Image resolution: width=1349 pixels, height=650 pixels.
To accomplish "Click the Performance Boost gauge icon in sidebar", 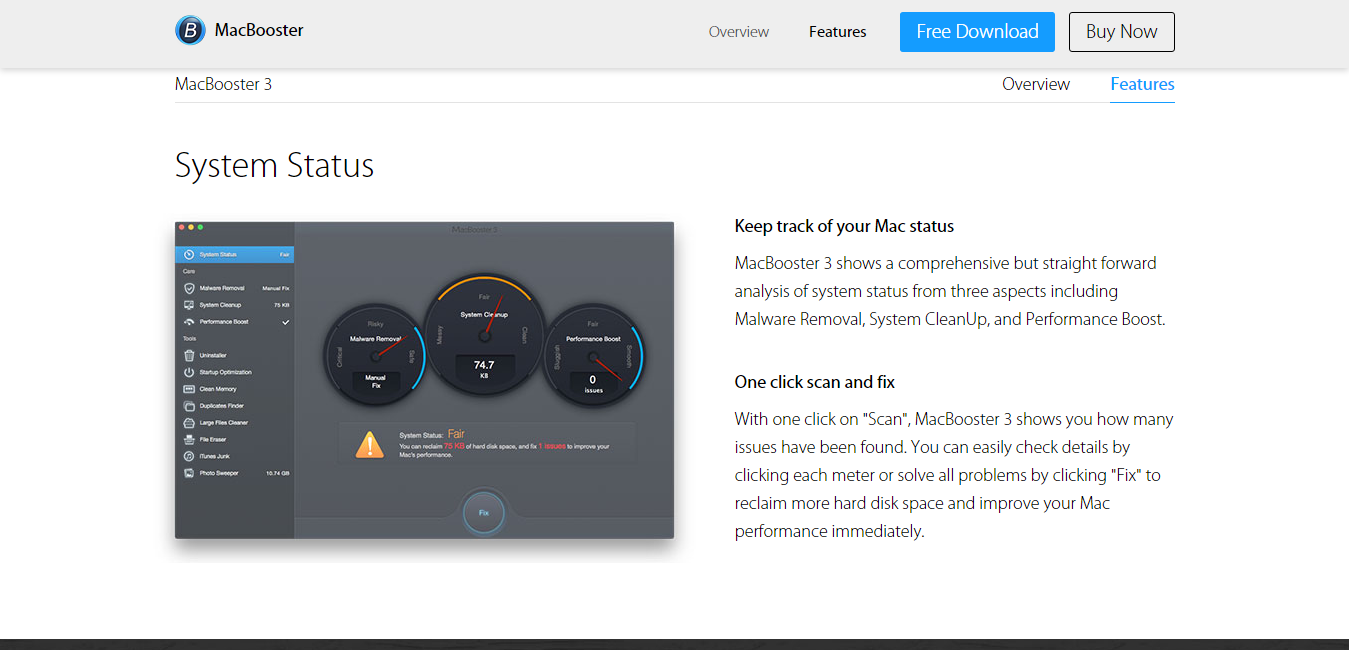I will tap(189, 322).
